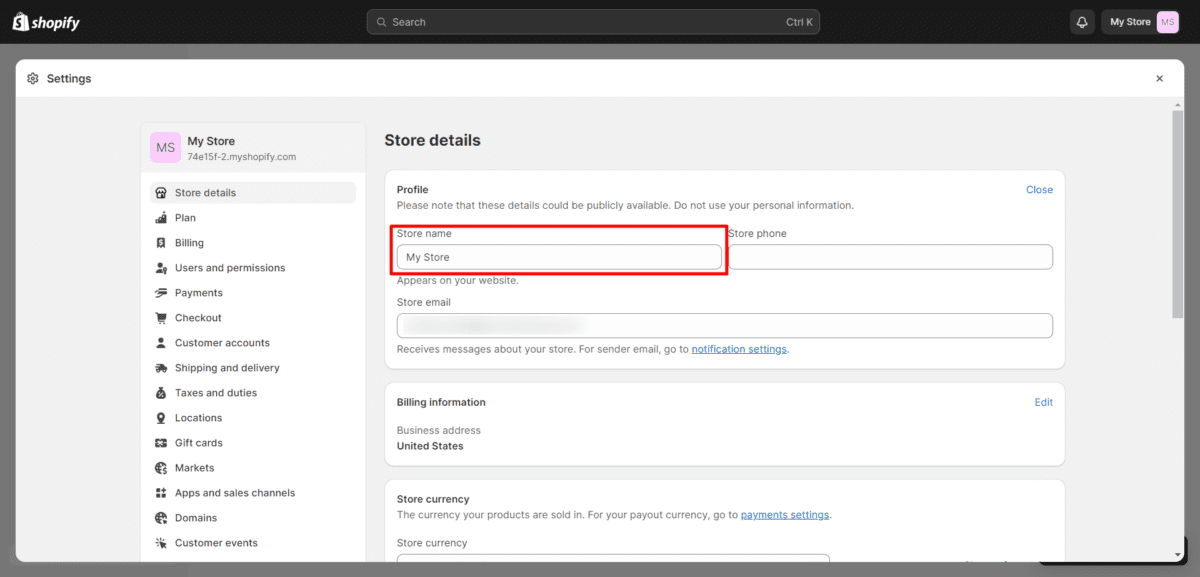This screenshot has width=1200, height=577.
Task: Click the Locations pin icon
Action: tap(162, 417)
